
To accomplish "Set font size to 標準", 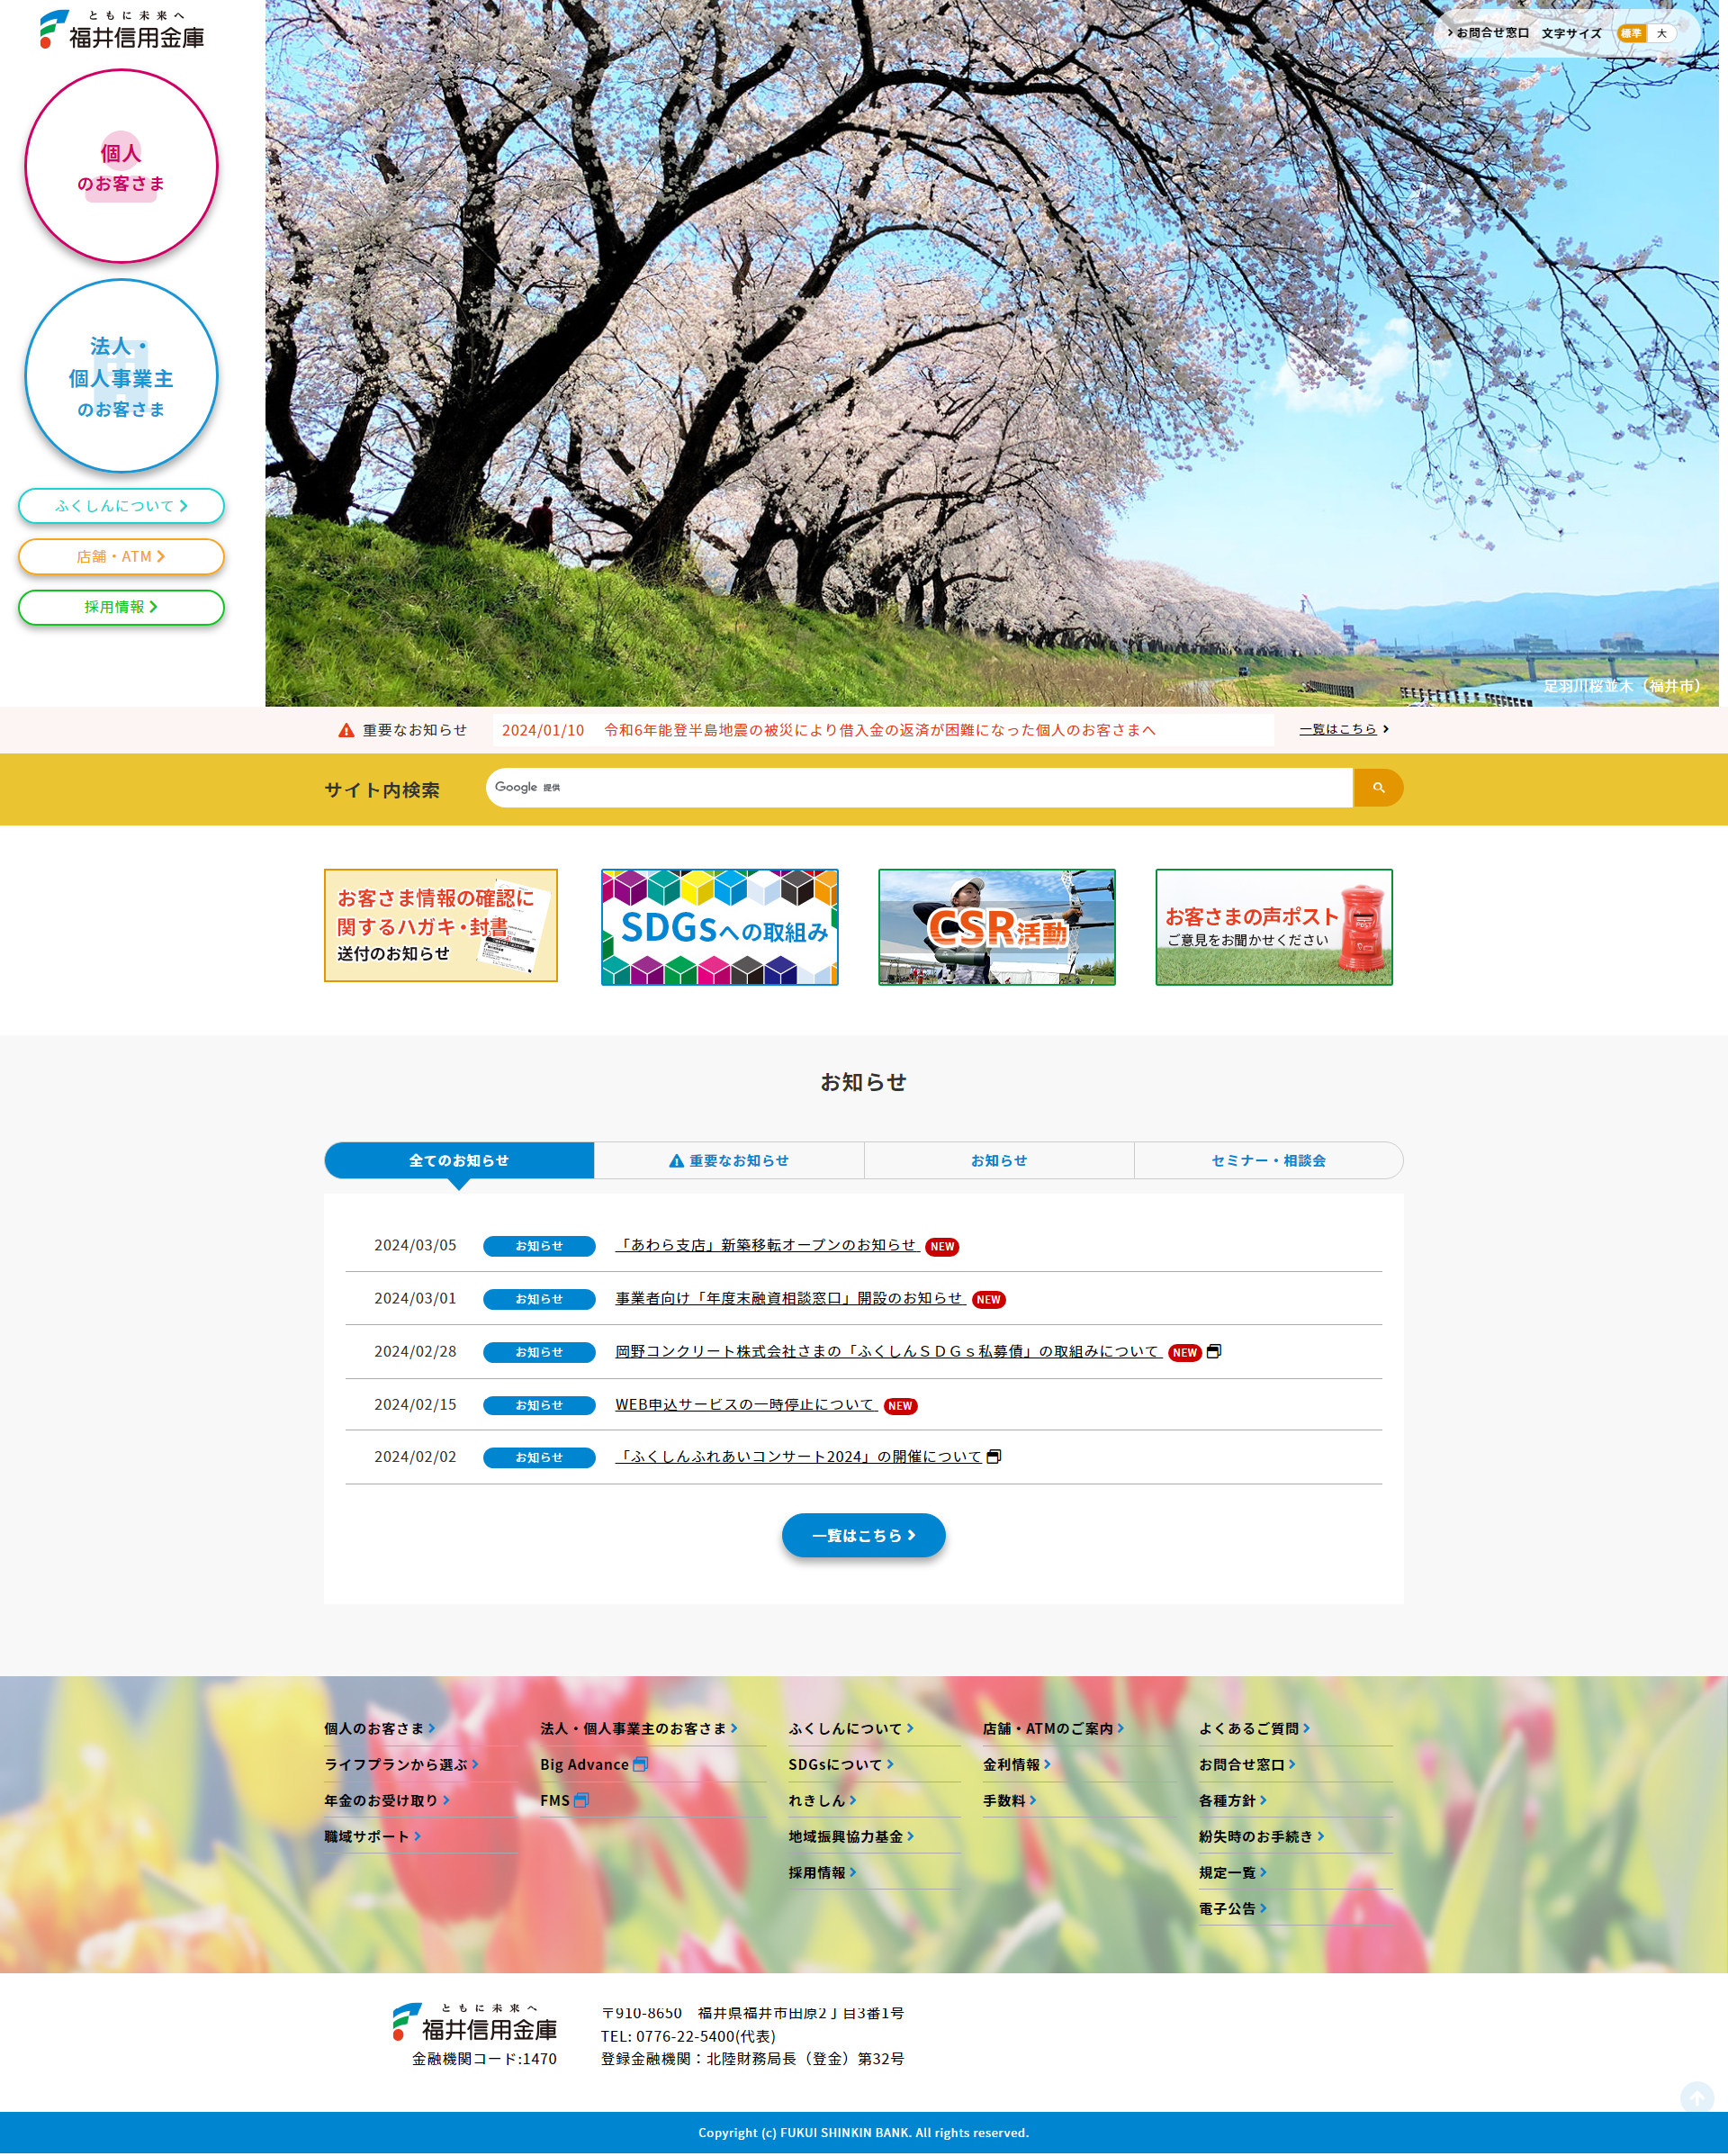I will (1630, 33).
